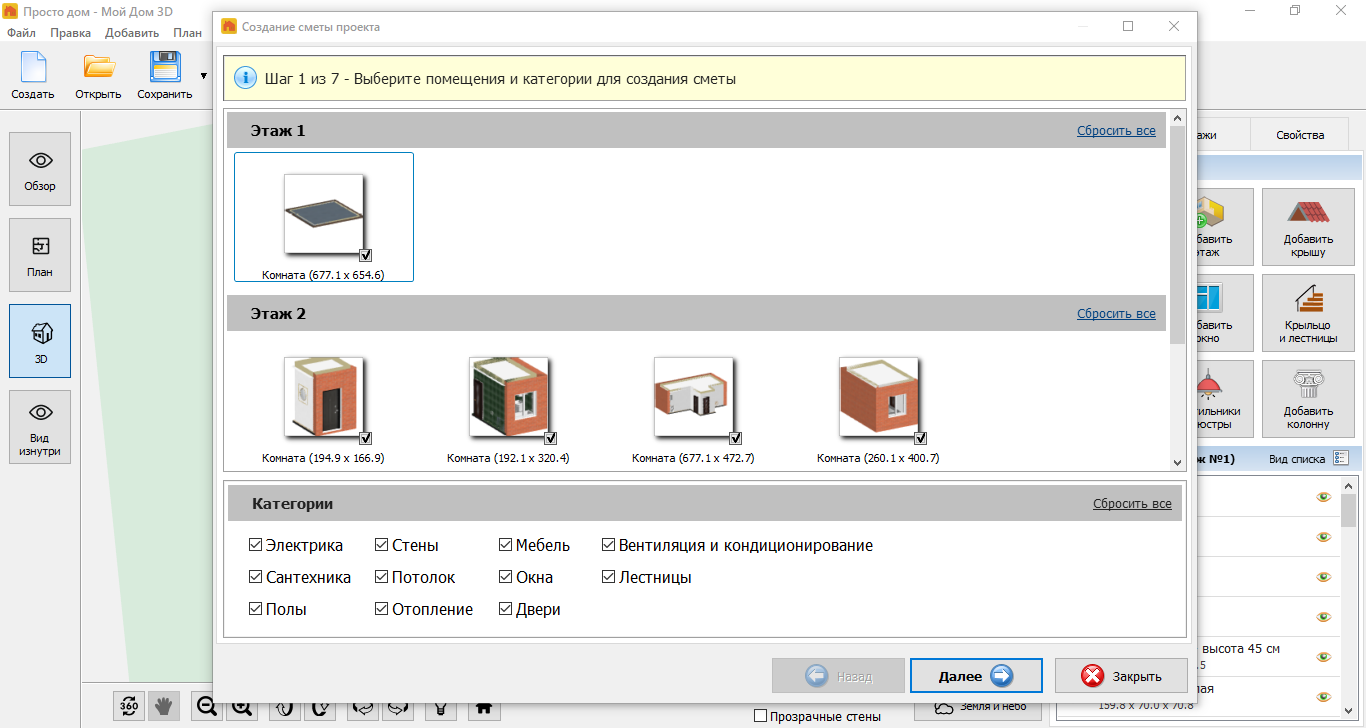Click Сбросить все link for Этаж 2
The height and width of the screenshot is (728, 1366).
click(1116, 314)
